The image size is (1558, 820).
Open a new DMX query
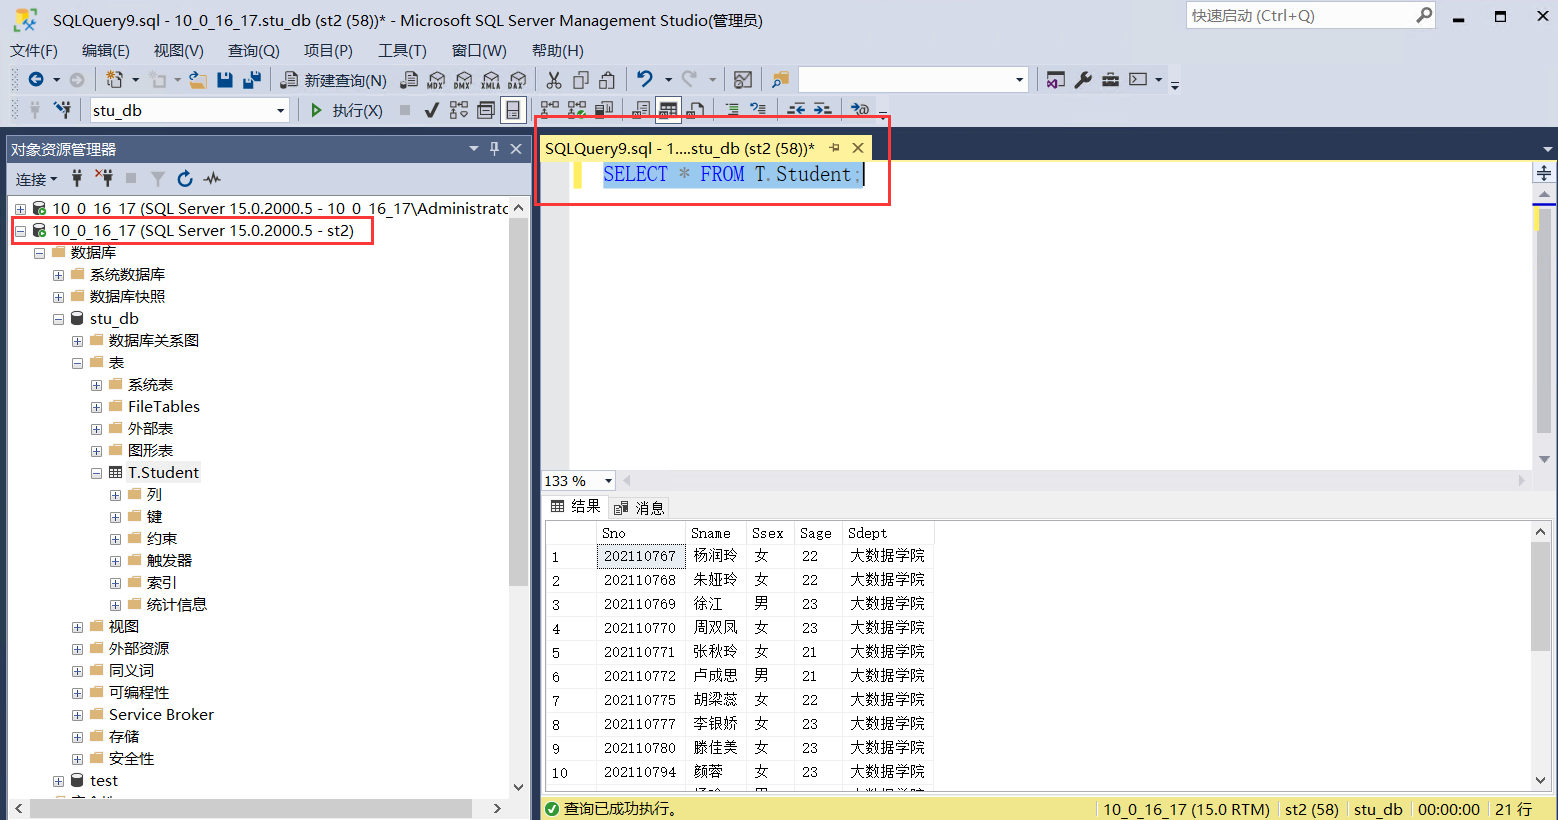463,80
